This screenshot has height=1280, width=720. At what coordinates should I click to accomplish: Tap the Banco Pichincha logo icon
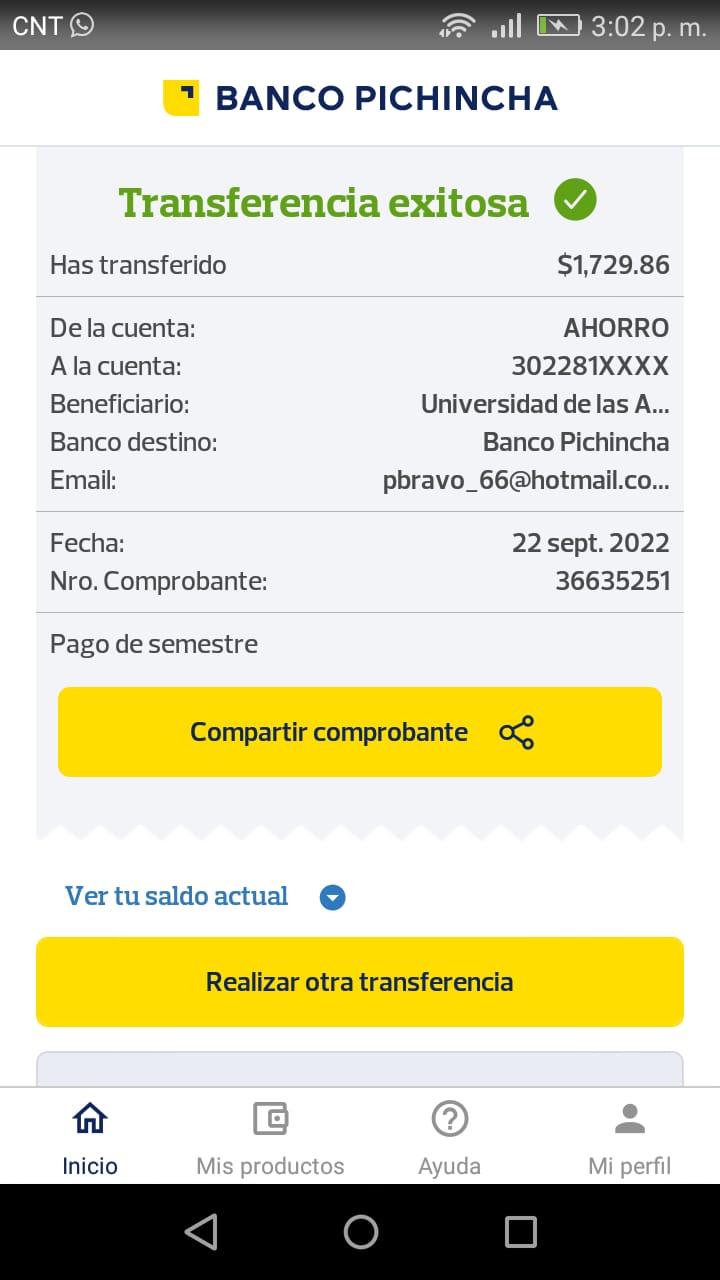click(x=181, y=98)
